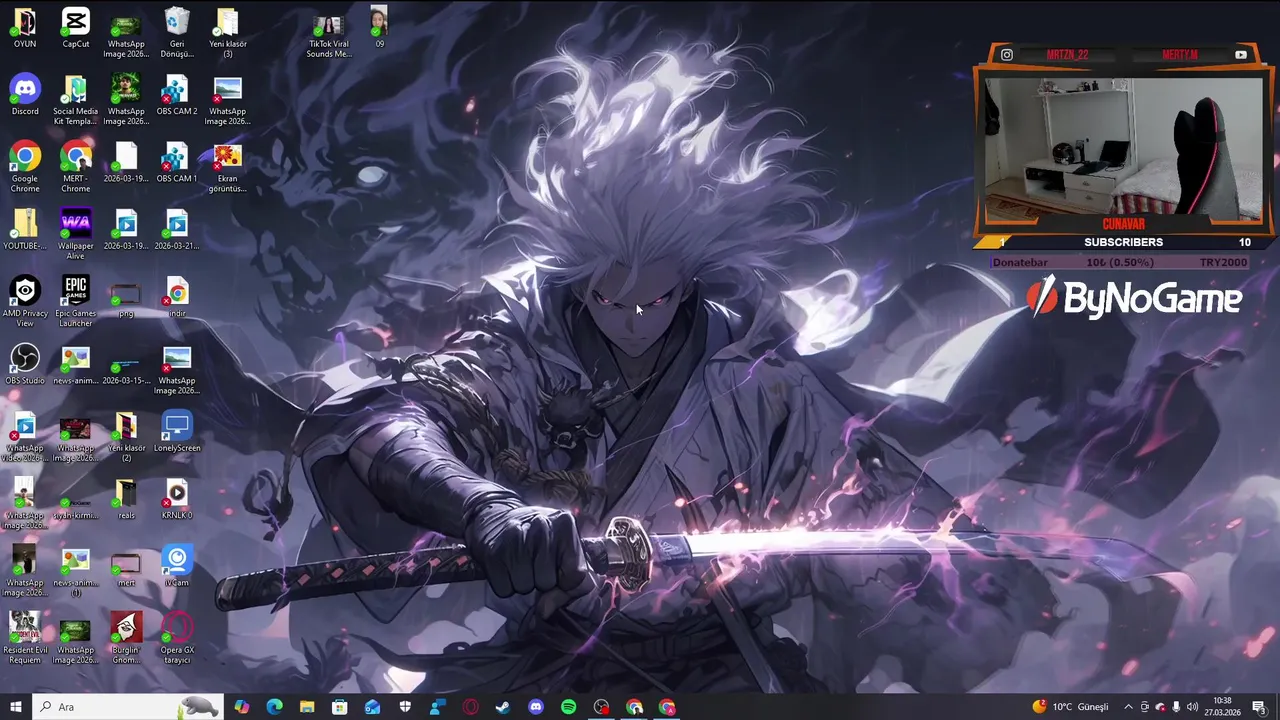1280x720 pixels.
Task: Open Yeni klasör (3) folder
Action: [x=228, y=32]
